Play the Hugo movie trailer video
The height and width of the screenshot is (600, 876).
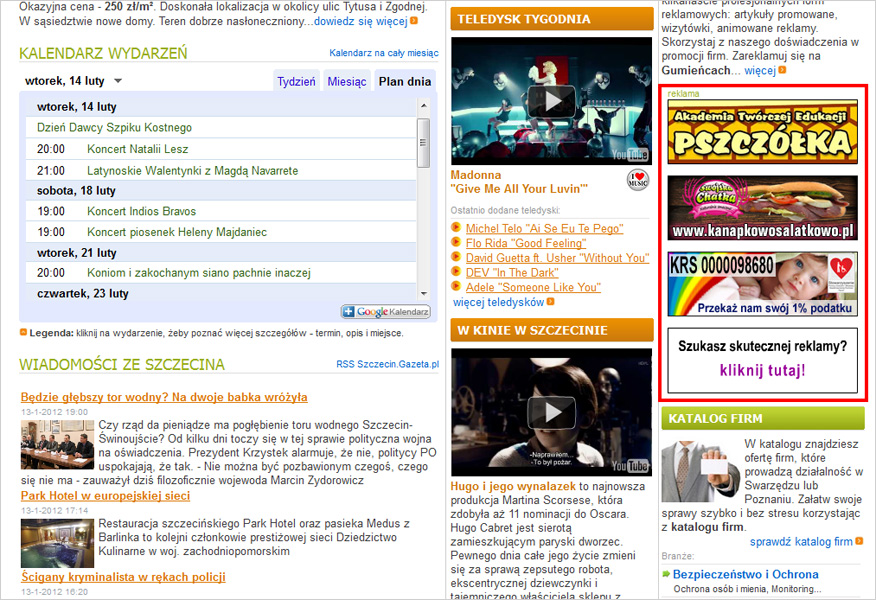tap(551, 412)
